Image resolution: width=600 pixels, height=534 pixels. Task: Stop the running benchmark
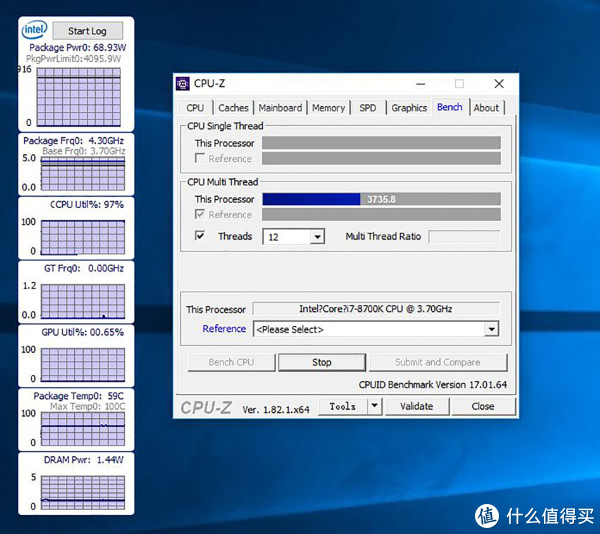coord(322,362)
